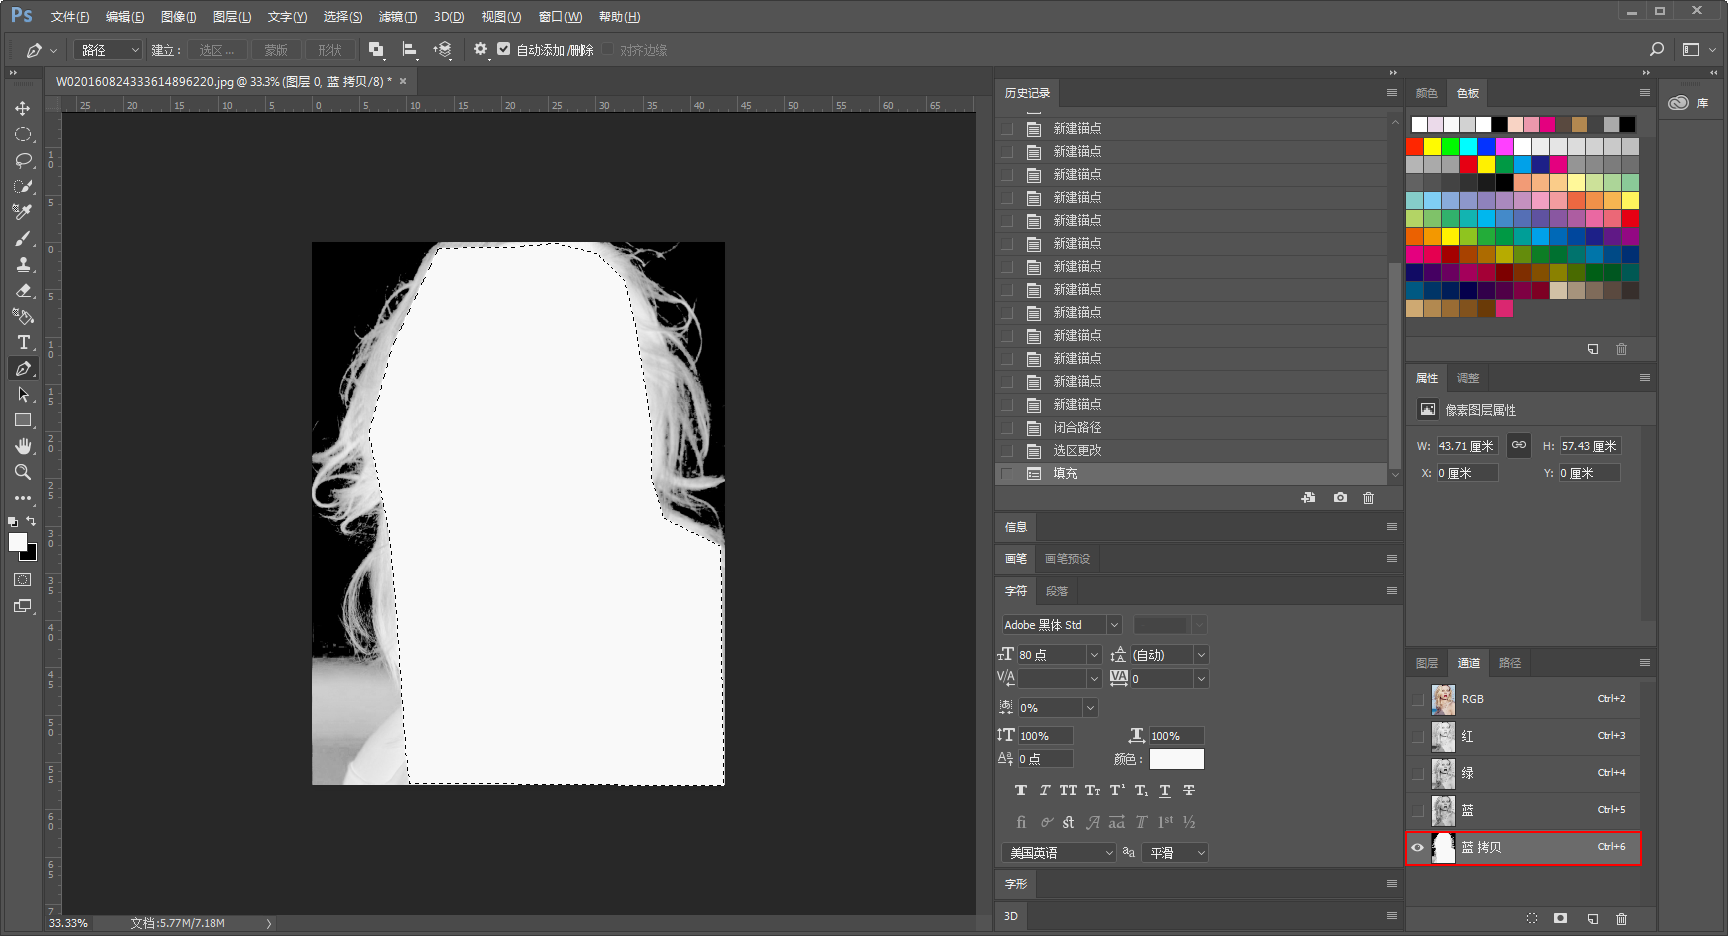Screen dimensions: 1728x936
Task: Open the 滤镜(T) menu
Action: (x=397, y=17)
